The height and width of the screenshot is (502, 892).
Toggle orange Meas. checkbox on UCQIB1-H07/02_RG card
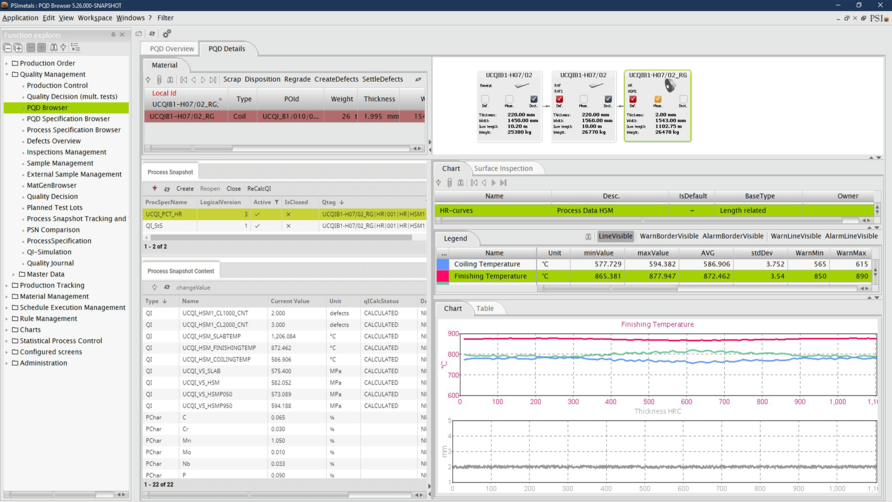tap(658, 99)
